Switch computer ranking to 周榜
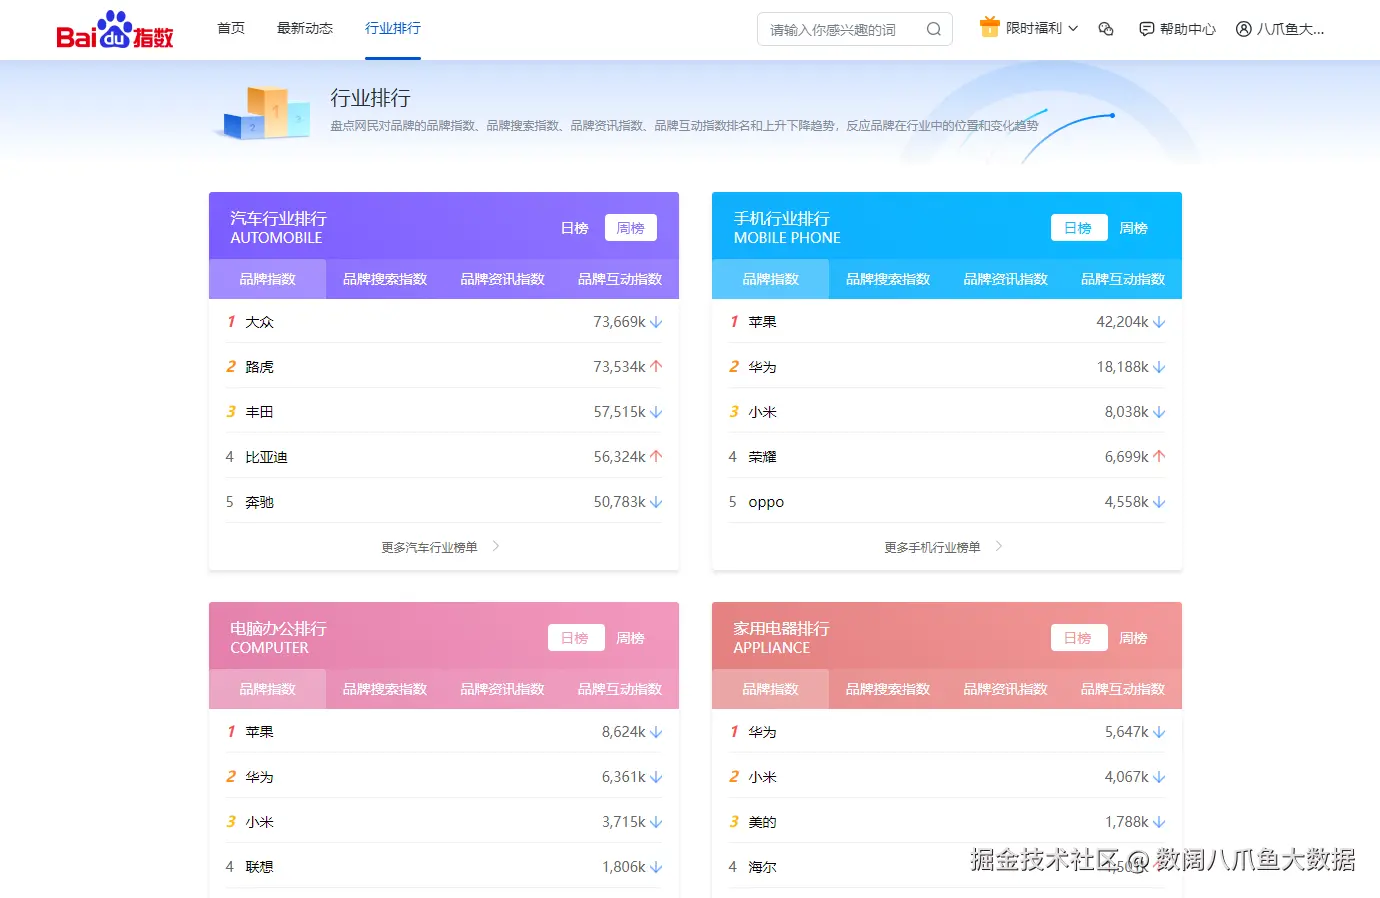Image resolution: width=1380 pixels, height=898 pixels. (x=631, y=638)
